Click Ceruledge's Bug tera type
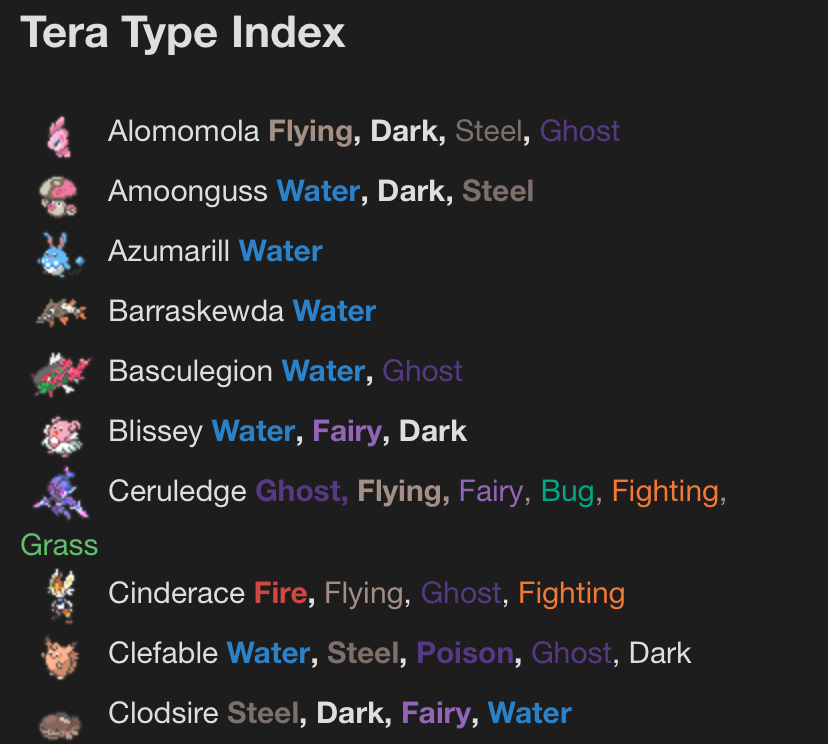 tap(568, 491)
